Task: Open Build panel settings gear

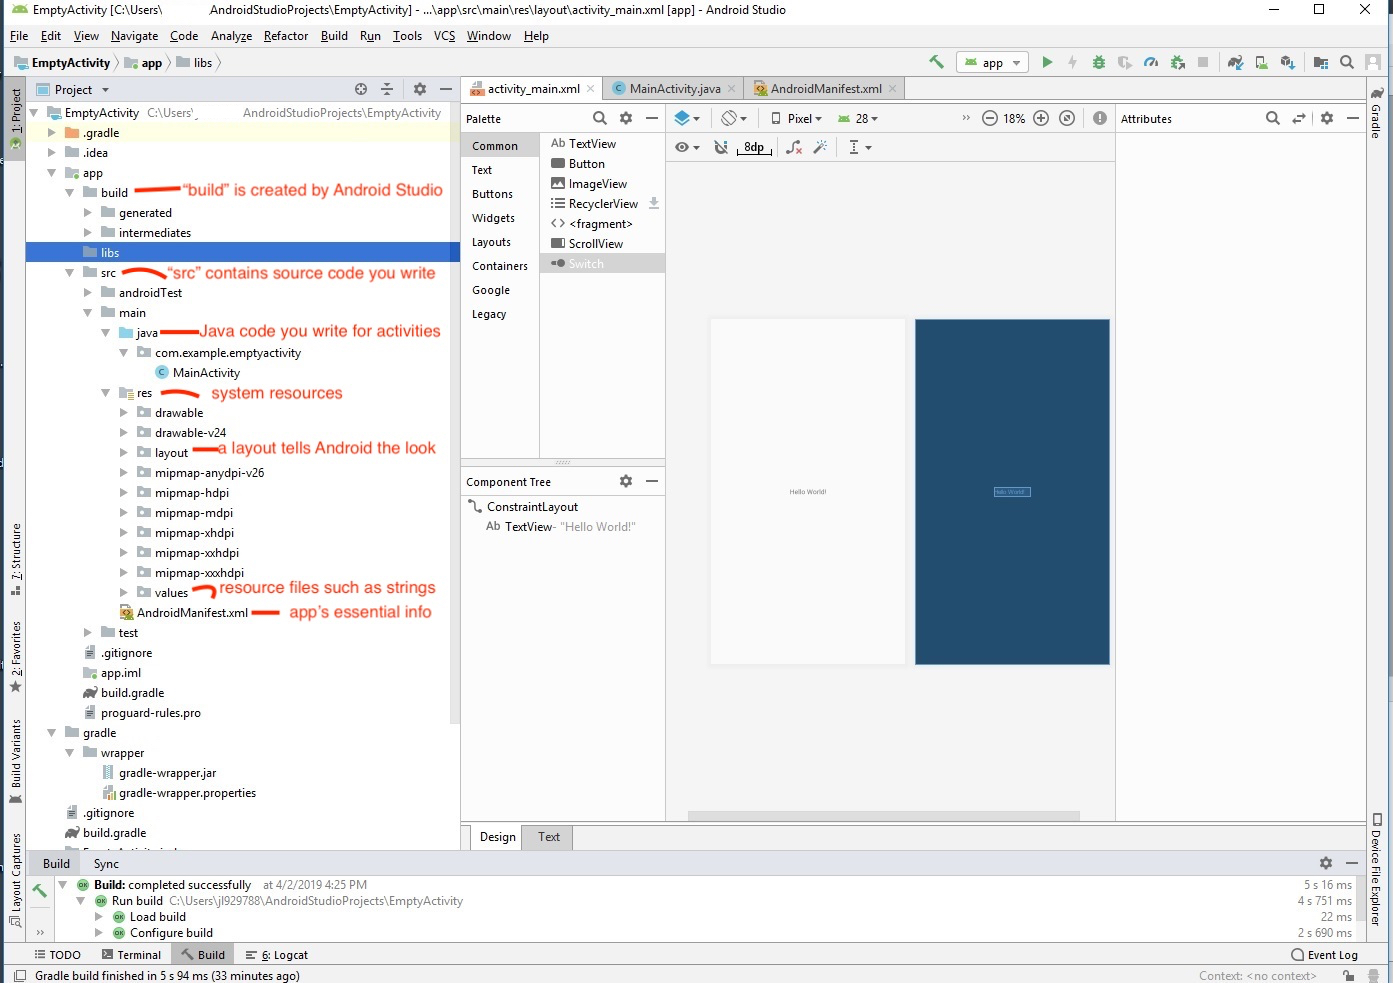Action: (1326, 863)
